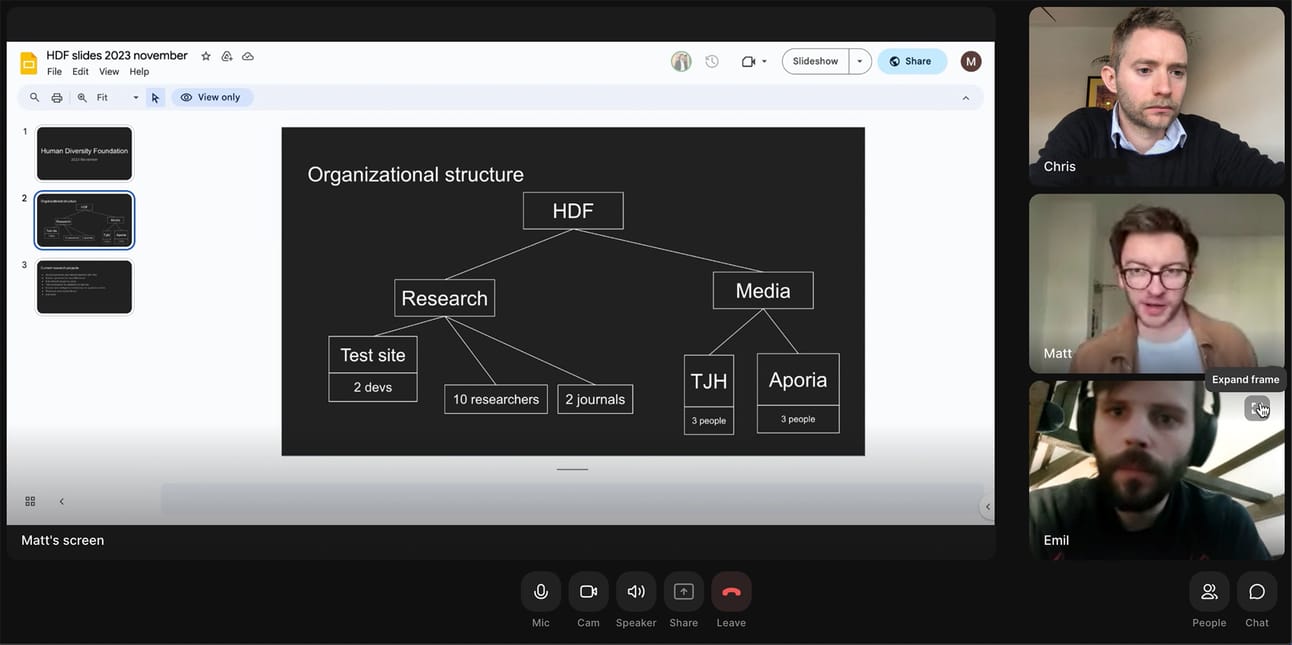Select slide 2 Organizational structure thumbnail
This screenshot has width=1292, height=645.
pos(85,220)
